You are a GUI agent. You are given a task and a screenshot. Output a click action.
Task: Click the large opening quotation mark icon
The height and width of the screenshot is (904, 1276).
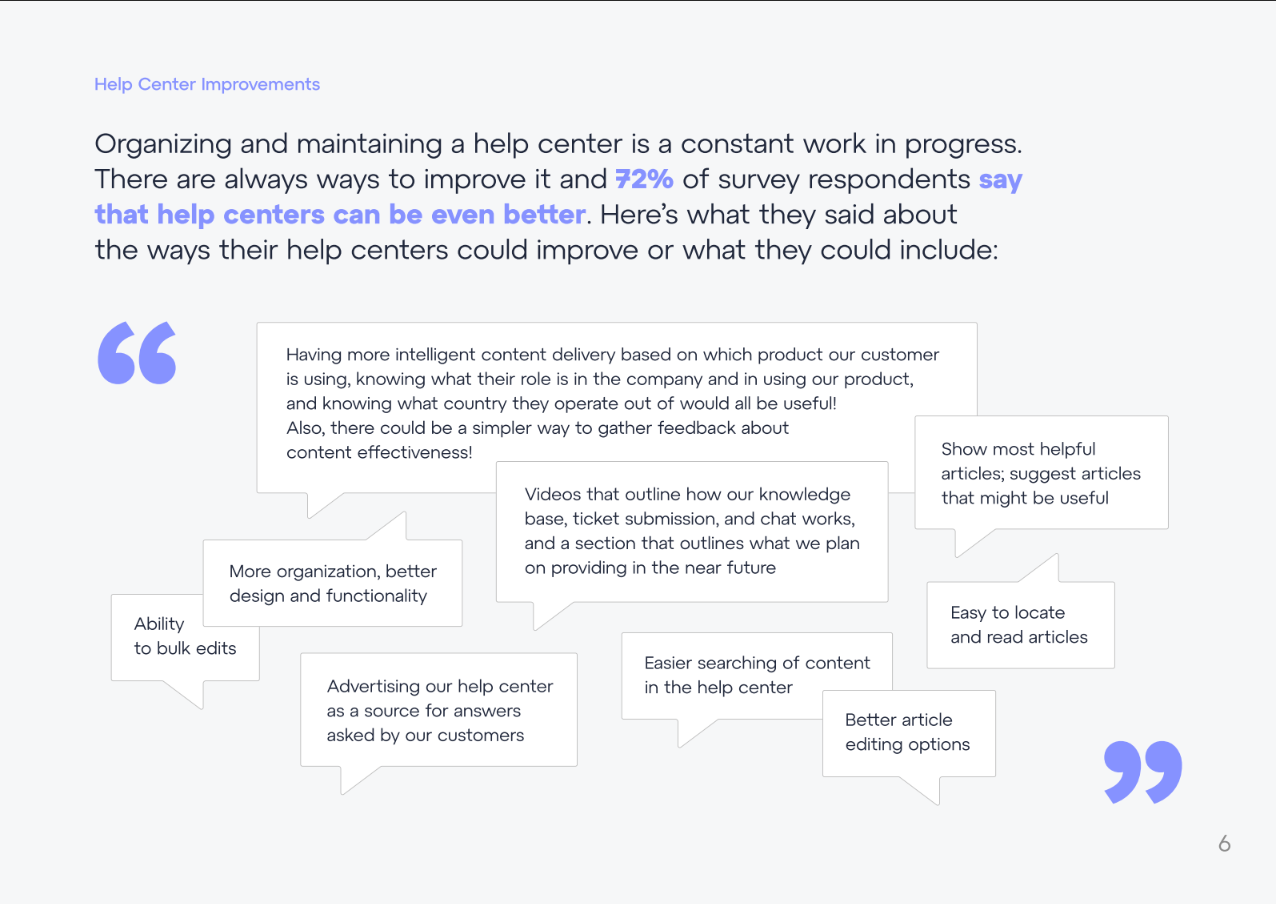point(137,353)
